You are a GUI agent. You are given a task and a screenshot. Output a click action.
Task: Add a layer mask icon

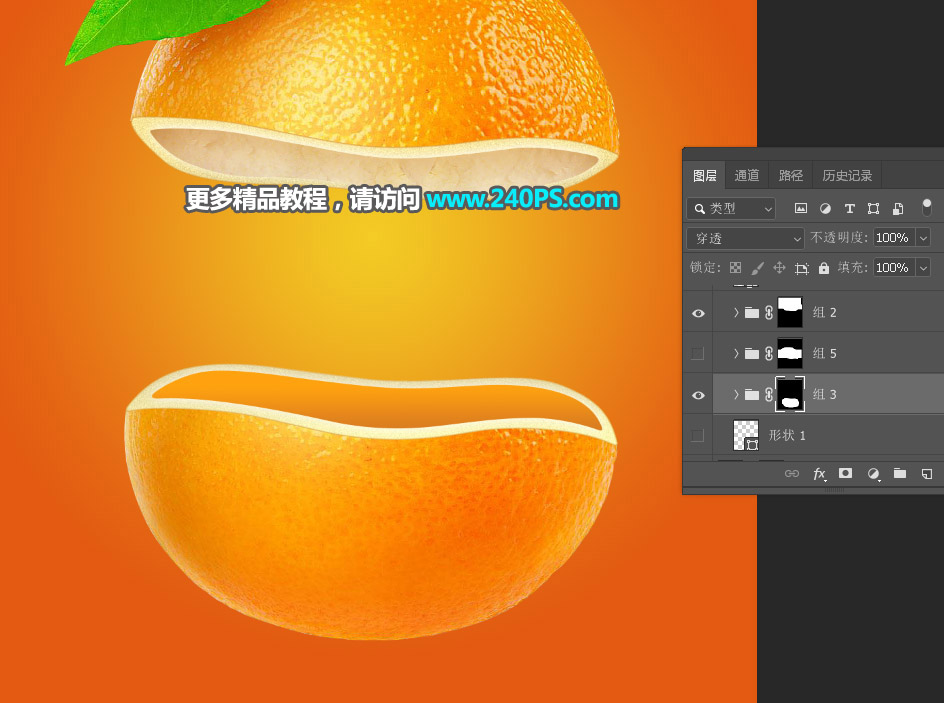click(x=845, y=473)
